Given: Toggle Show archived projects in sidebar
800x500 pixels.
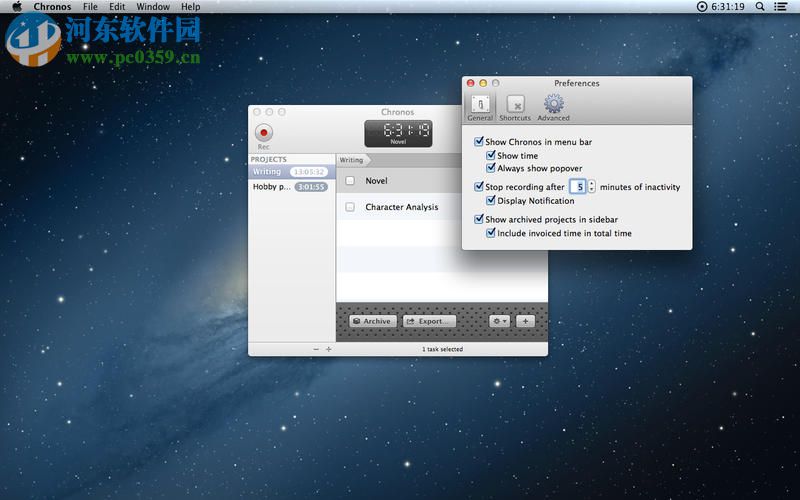Looking at the screenshot, I should point(479,219).
